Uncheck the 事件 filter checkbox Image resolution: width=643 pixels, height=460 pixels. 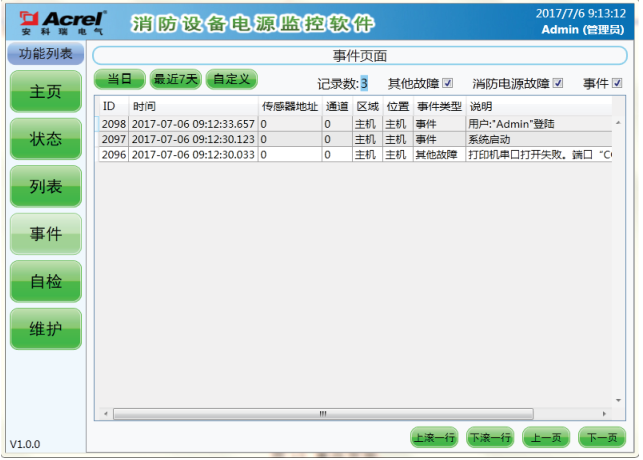coord(617,83)
